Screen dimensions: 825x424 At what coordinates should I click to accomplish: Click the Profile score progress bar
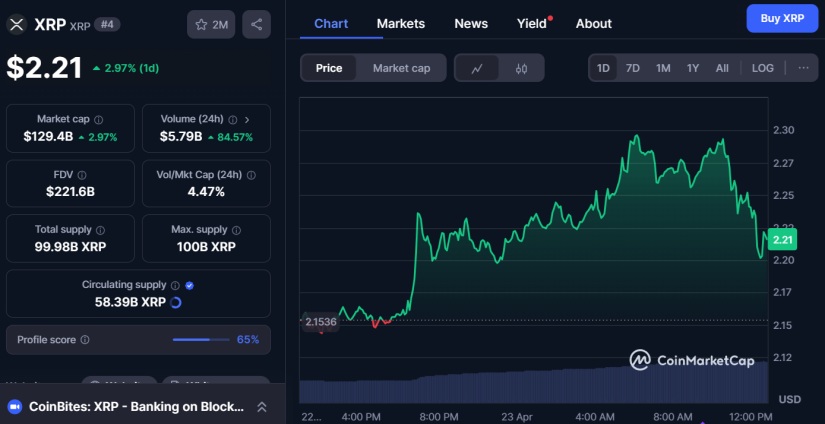coord(201,340)
